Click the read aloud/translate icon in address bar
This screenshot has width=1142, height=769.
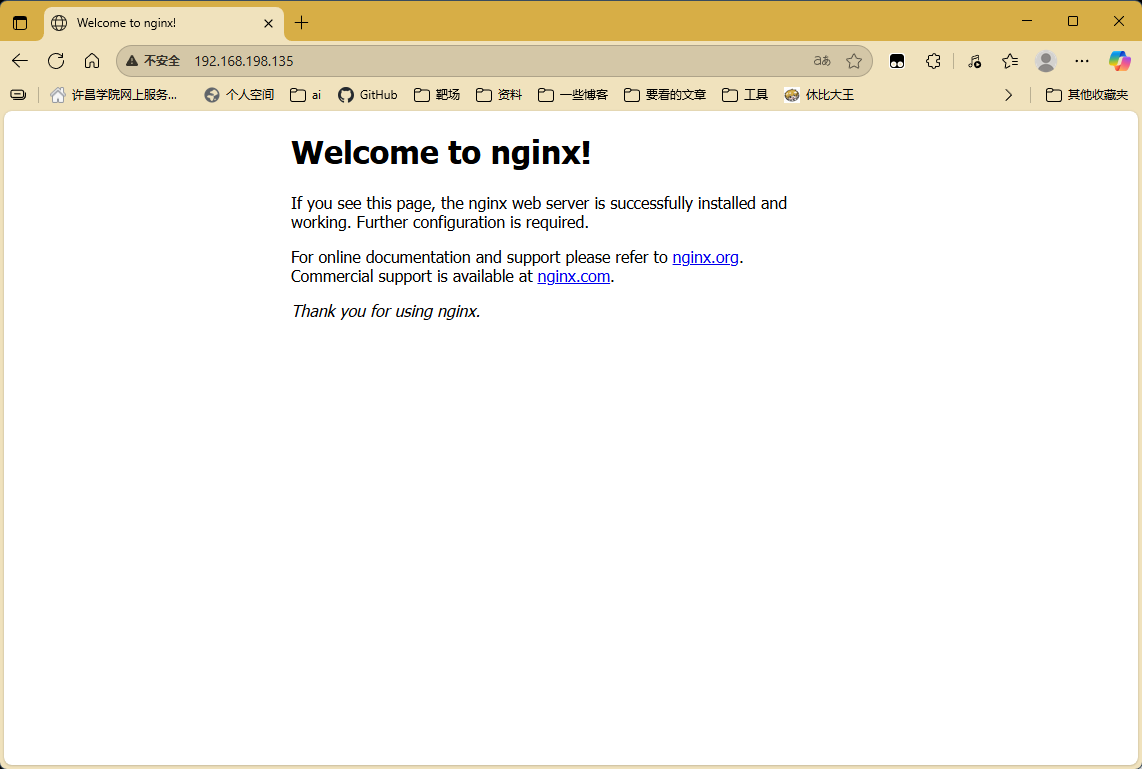click(x=822, y=61)
